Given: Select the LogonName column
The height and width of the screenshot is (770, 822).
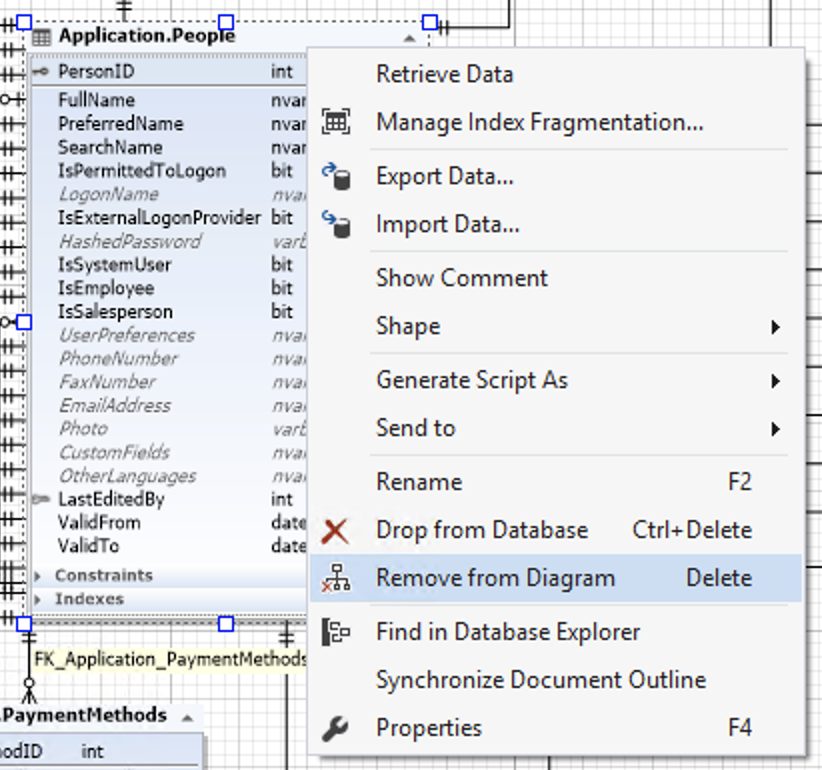Looking at the screenshot, I should tap(169, 194).
